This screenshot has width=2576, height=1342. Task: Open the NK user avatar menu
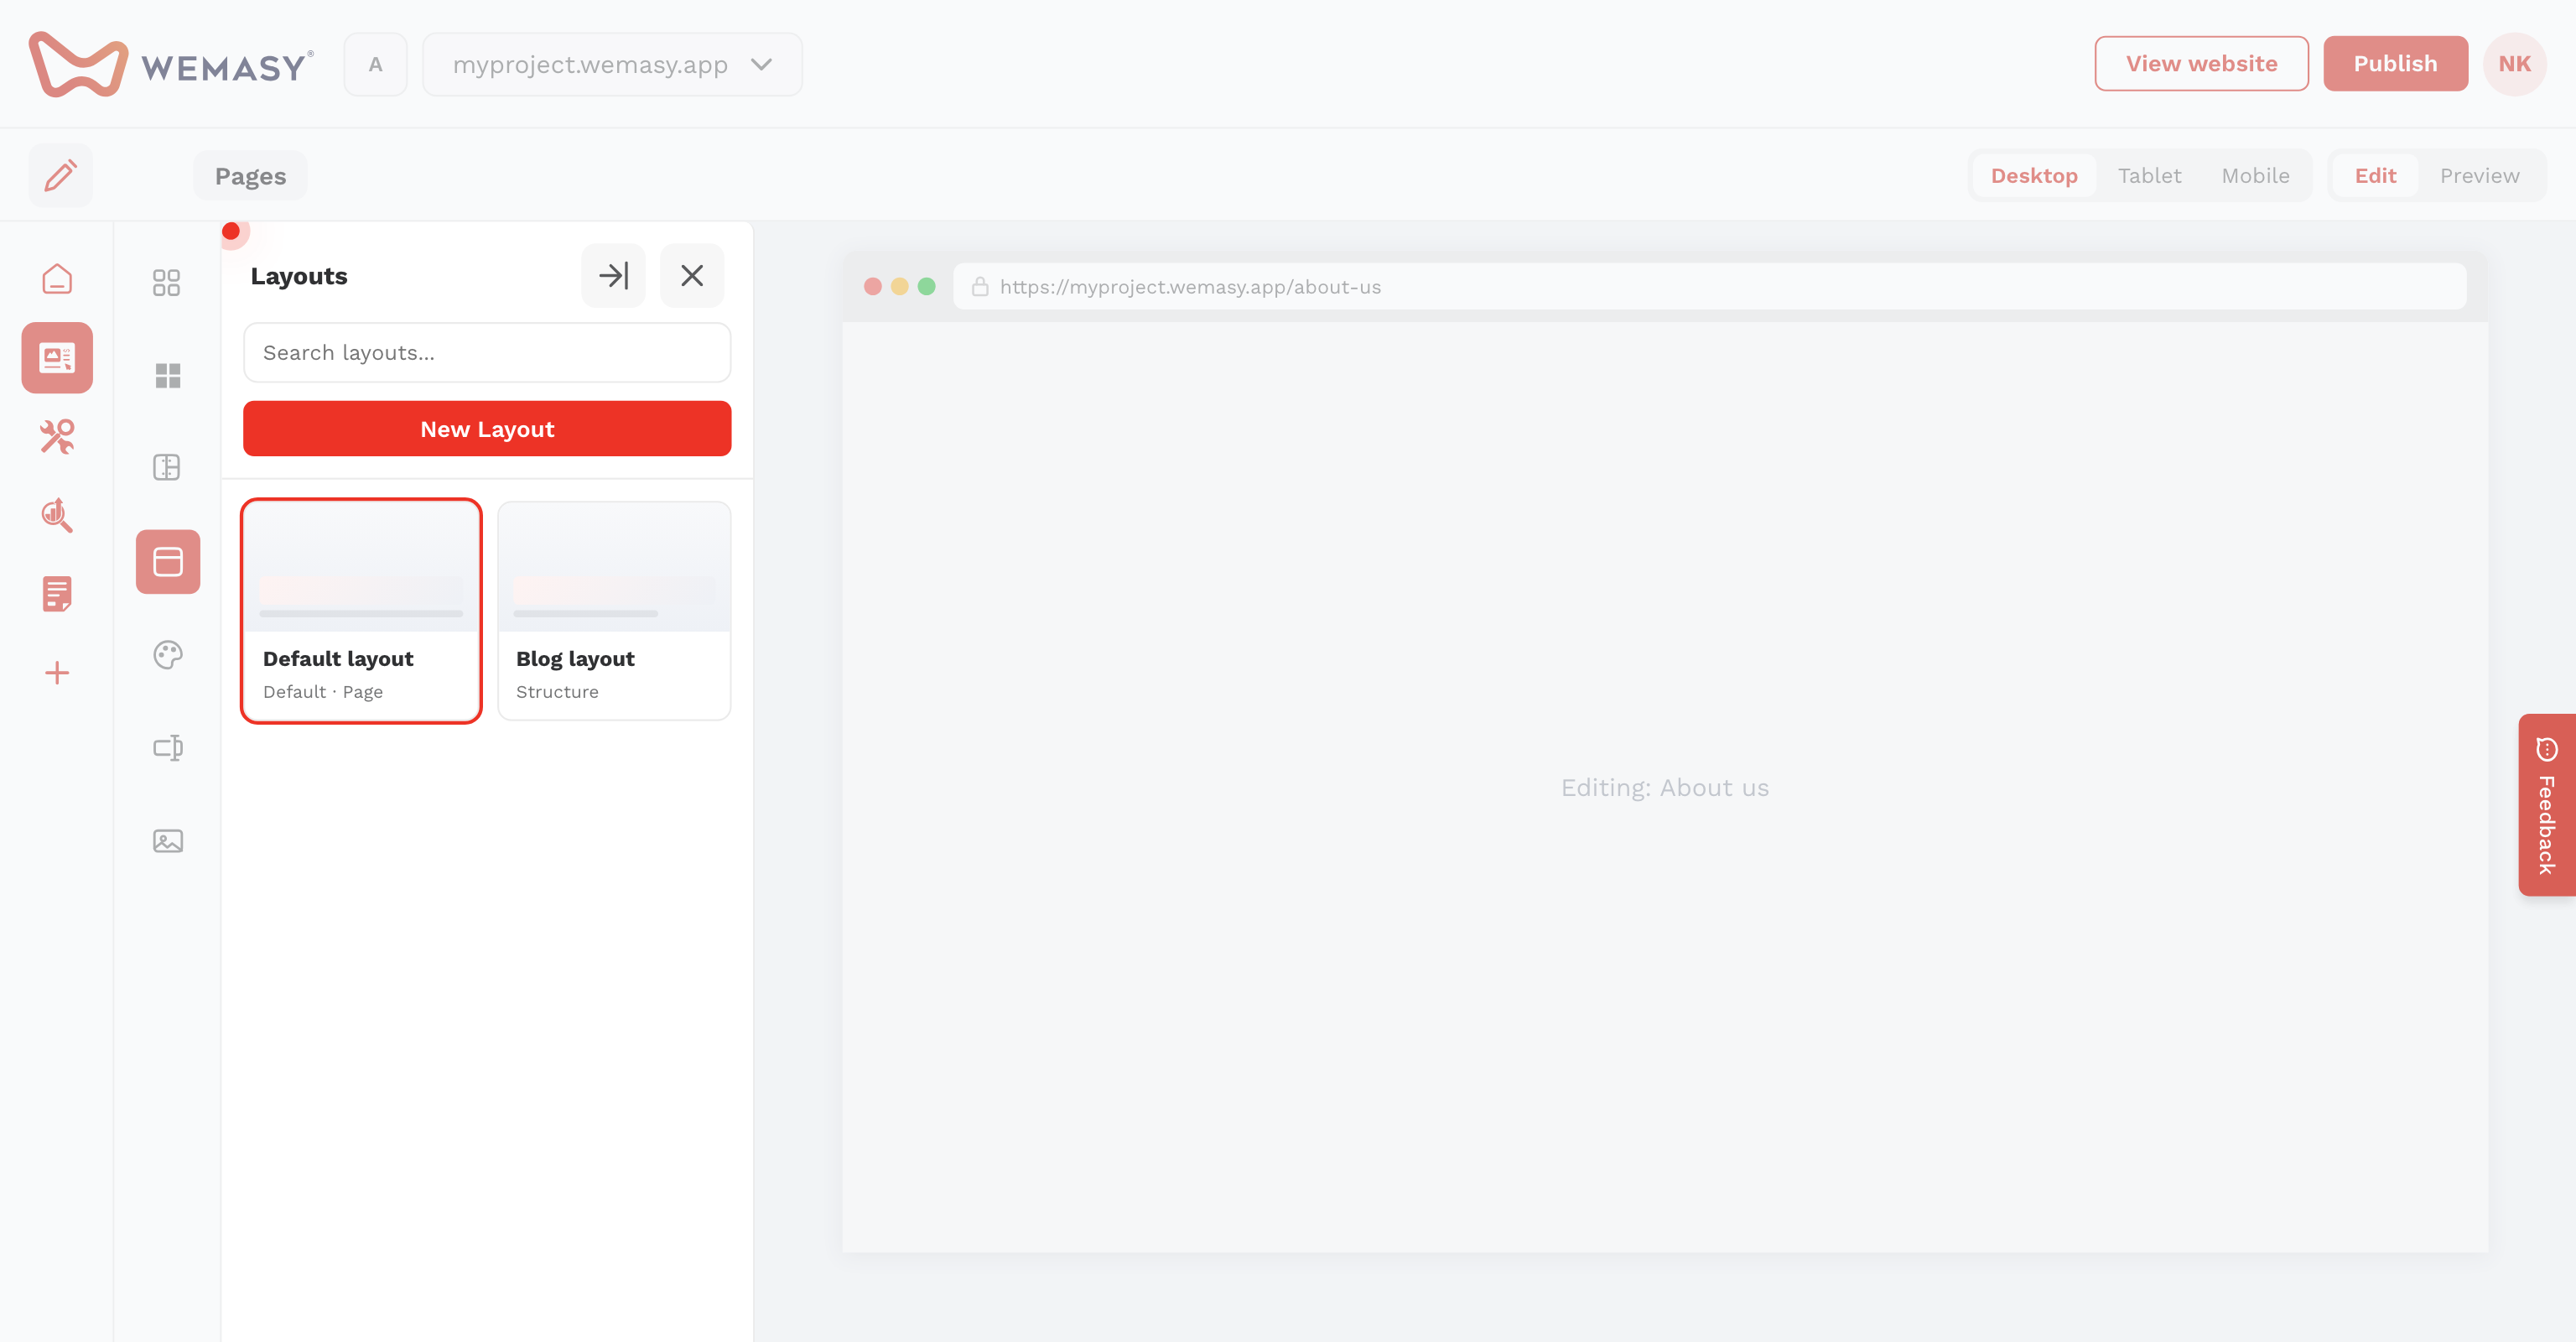point(2514,63)
